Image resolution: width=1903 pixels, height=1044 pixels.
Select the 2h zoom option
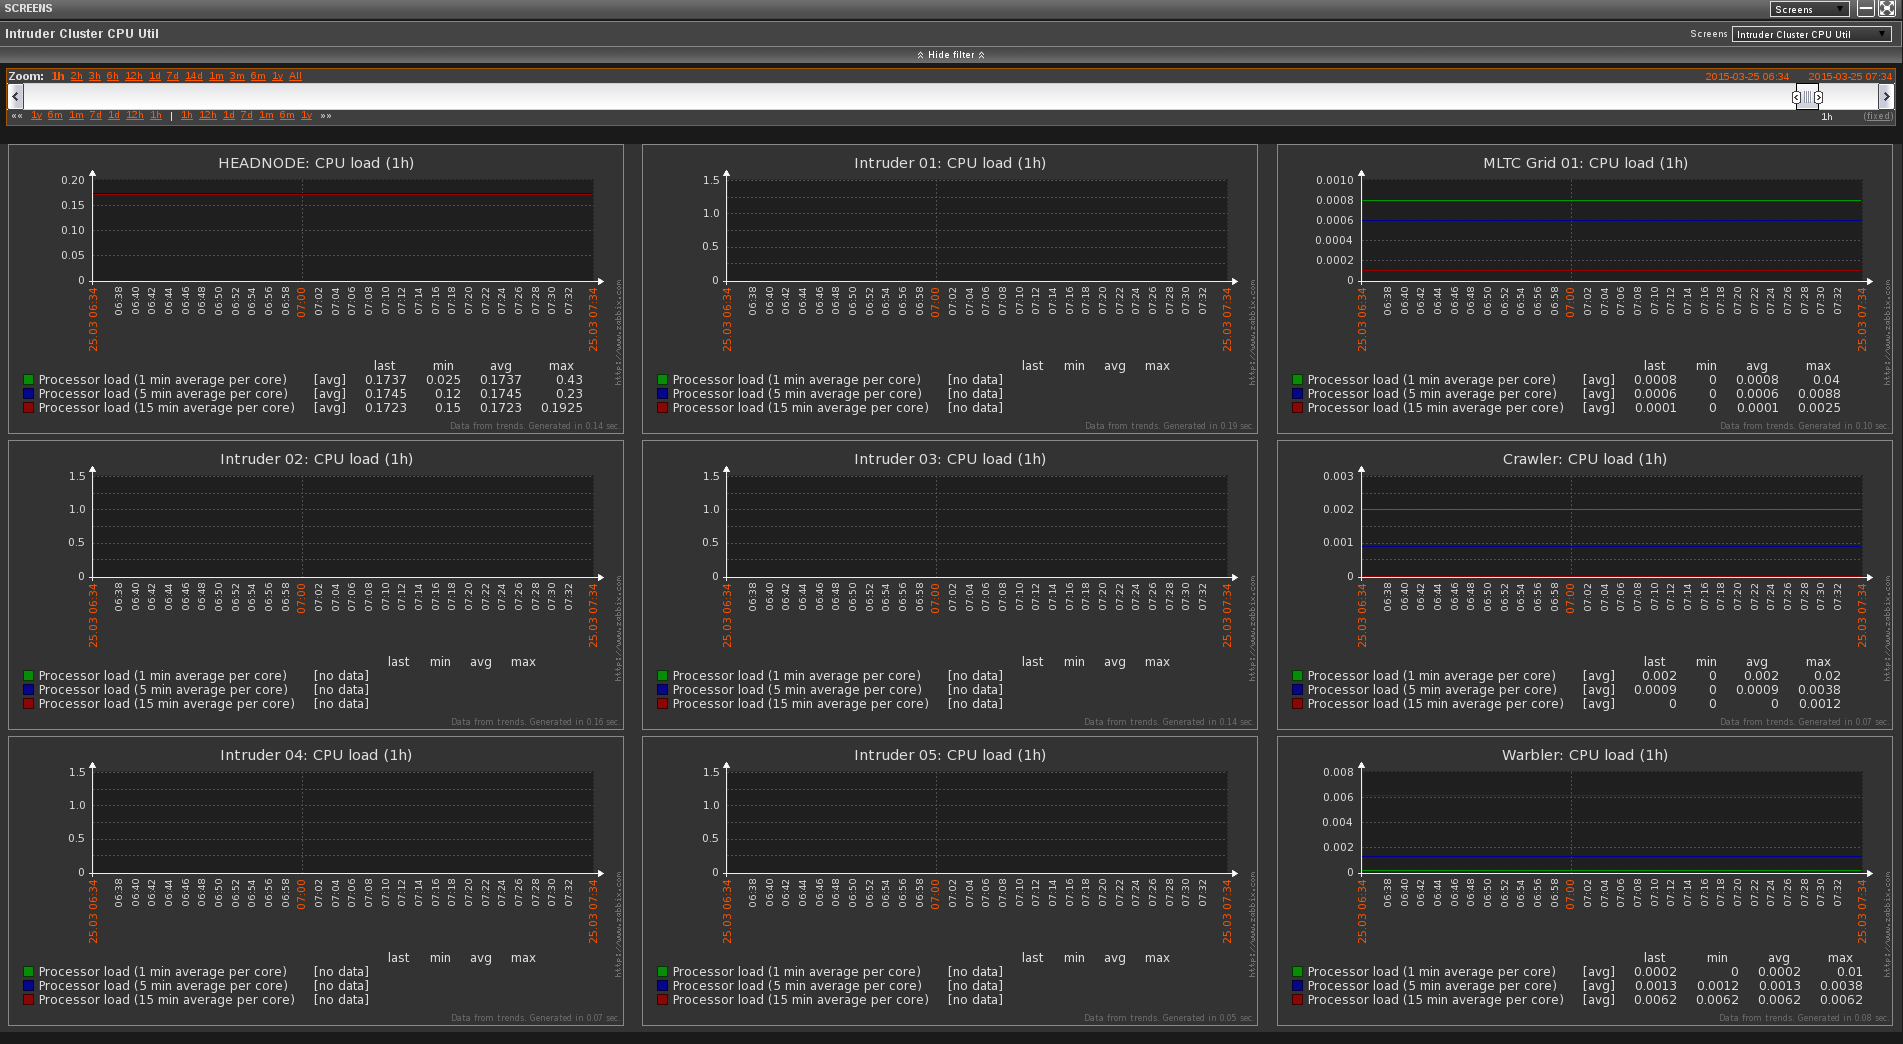[76, 76]
